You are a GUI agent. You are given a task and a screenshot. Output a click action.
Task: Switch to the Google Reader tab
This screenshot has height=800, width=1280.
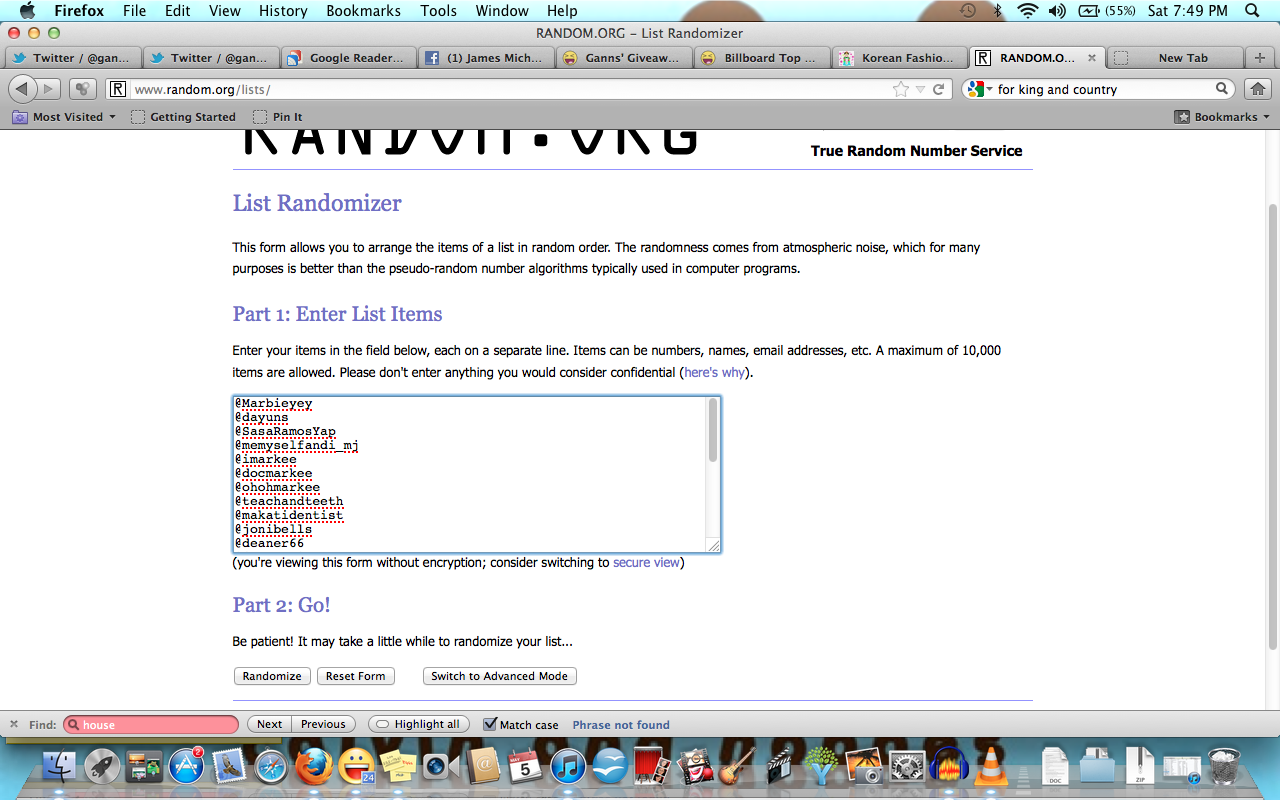point(348,58)
